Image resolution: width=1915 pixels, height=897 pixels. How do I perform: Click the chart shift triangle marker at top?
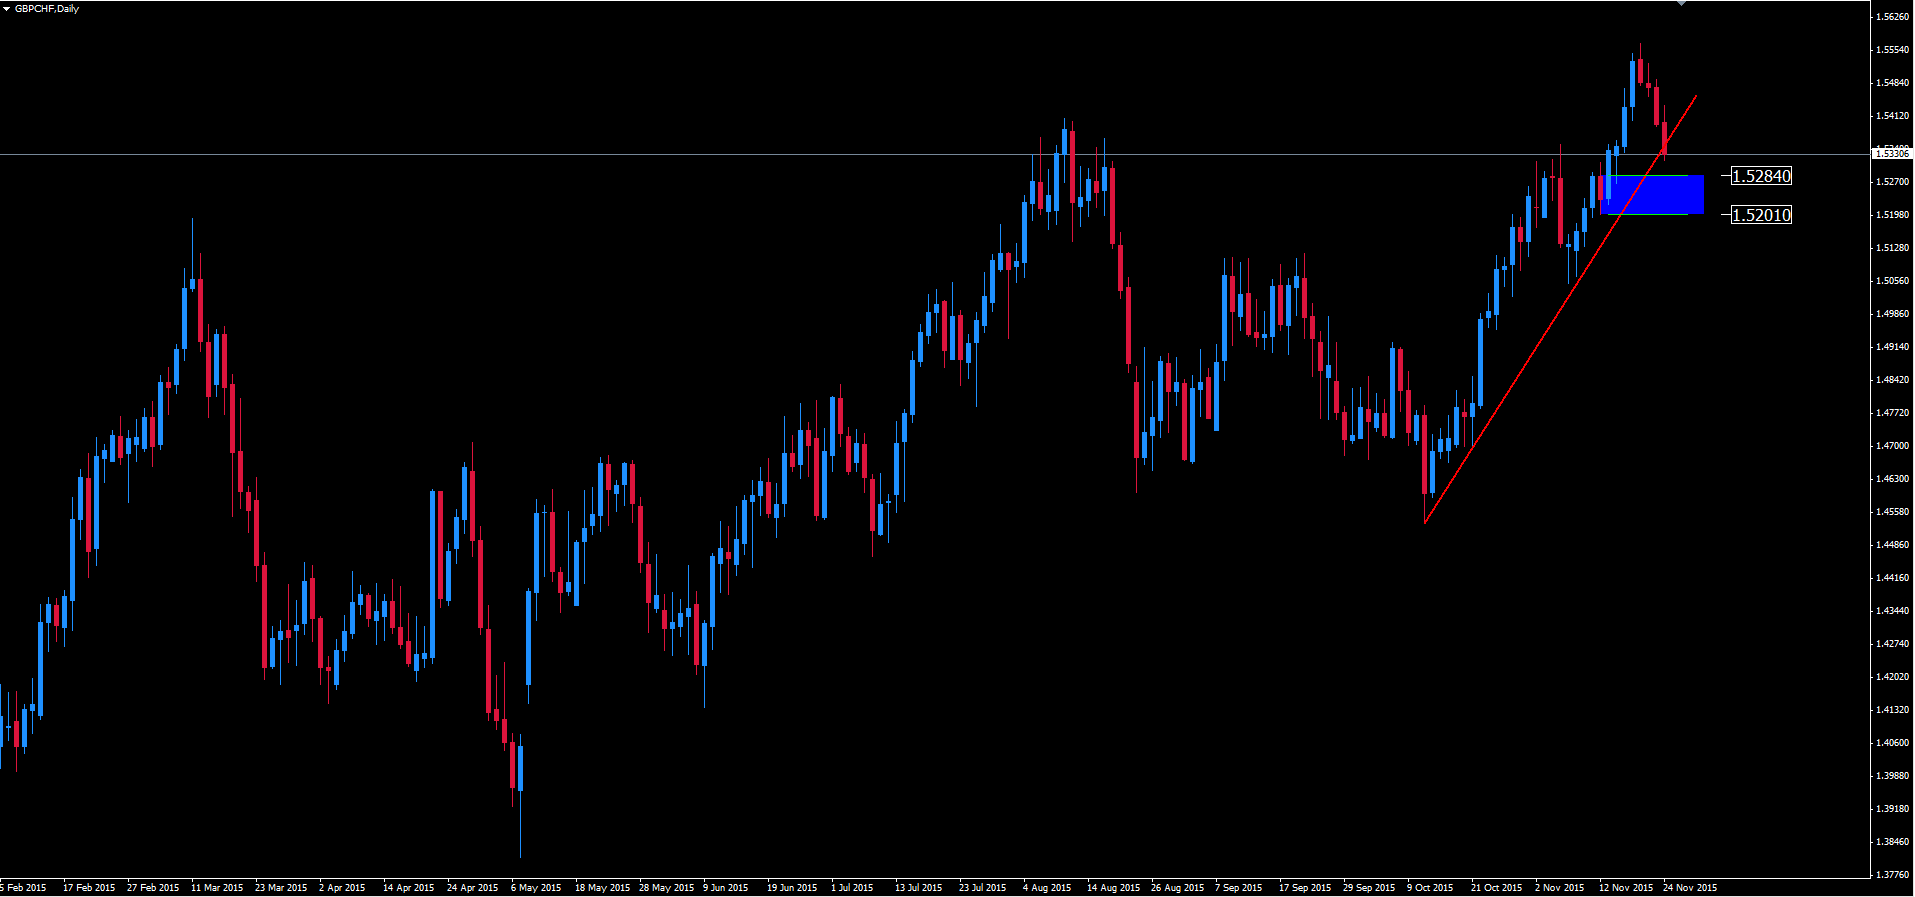[x=1681, y=4]
